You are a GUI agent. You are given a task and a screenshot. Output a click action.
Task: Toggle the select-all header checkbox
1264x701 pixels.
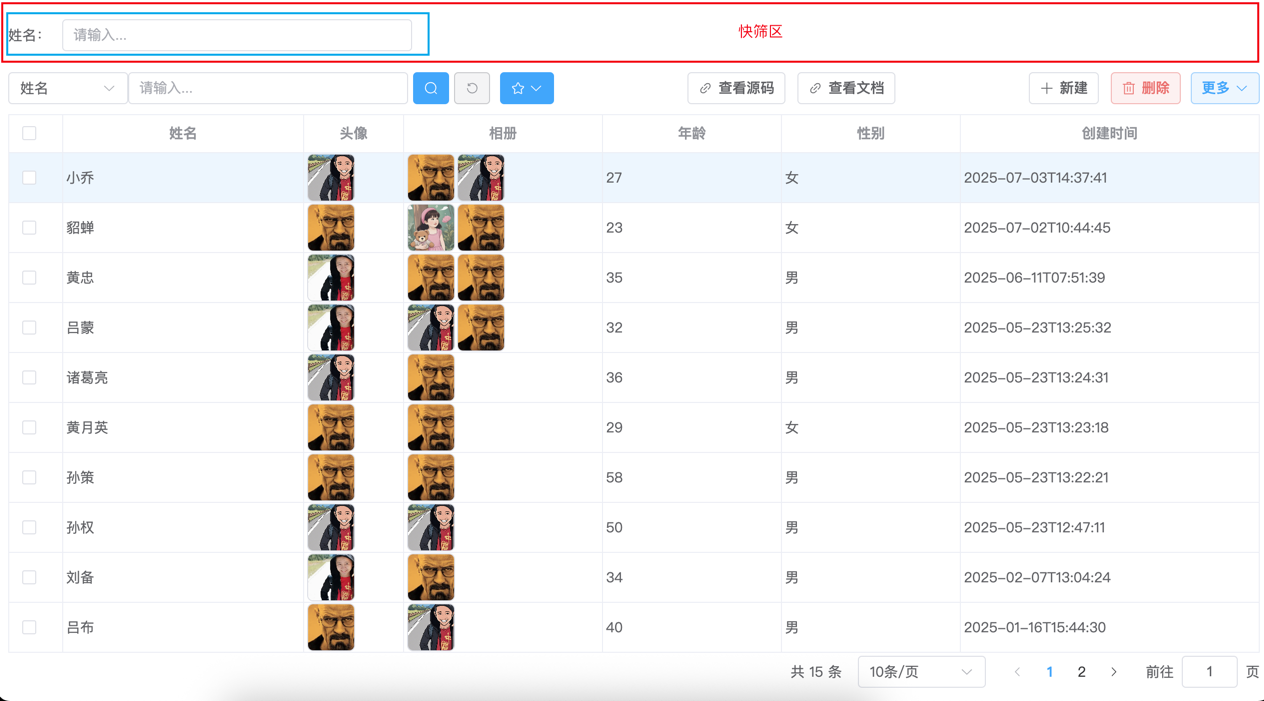(x=29, y=133)
